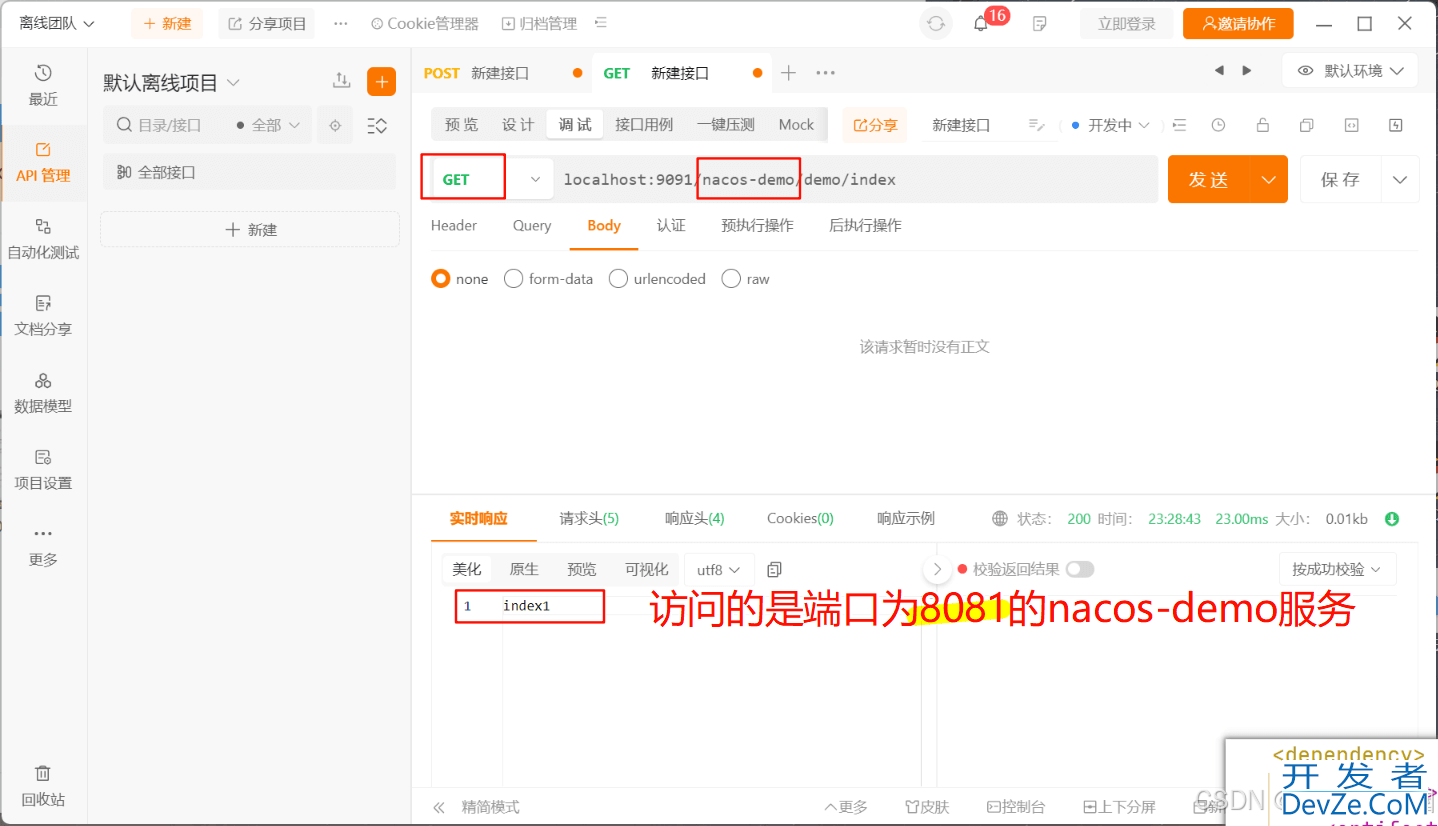Screen dimensions: 1438x826
Task: Click the duplicate copy icon in toolbar
Action: tap(1307, 125)
